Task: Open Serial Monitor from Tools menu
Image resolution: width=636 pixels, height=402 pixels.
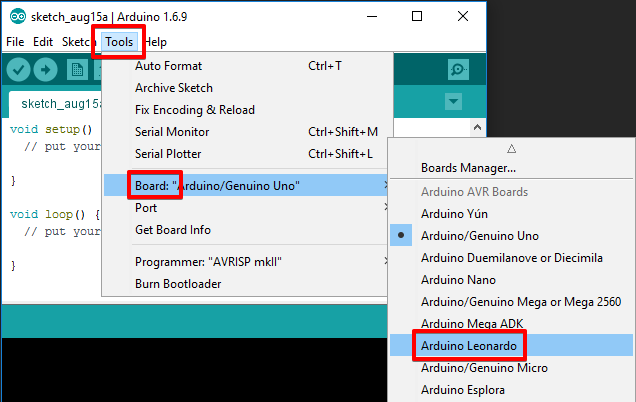Action: [x=247, y=132]
